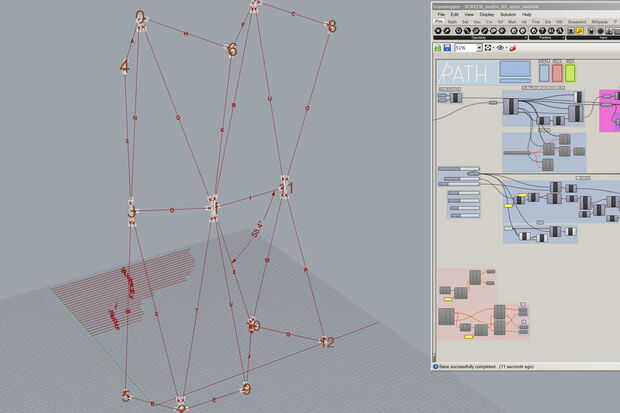Select the Rectangle parameter icon
The height and width of the screenshot is (413, 620).
coord(502,31)
